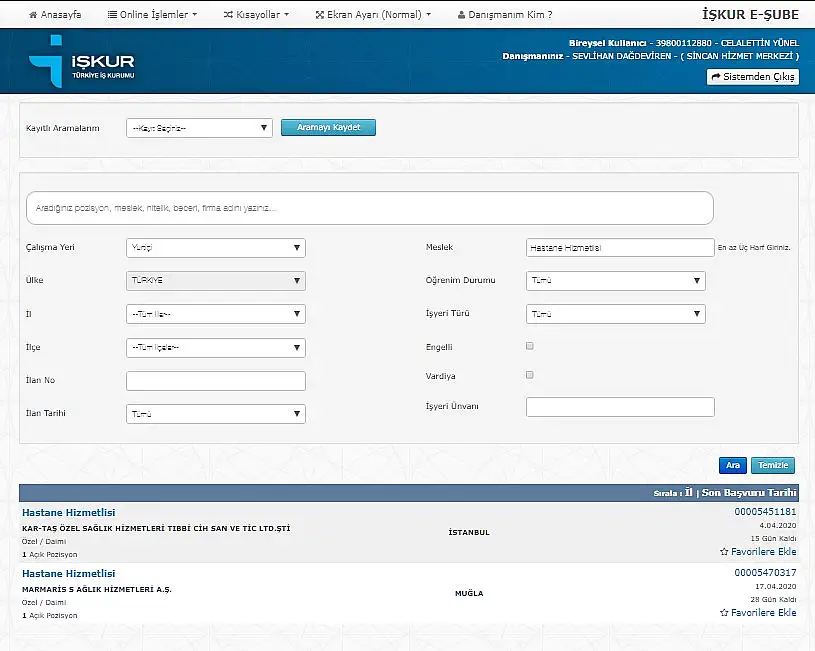
Task: Click the 15 Gün Kaldı text
Action: point(773,538)
